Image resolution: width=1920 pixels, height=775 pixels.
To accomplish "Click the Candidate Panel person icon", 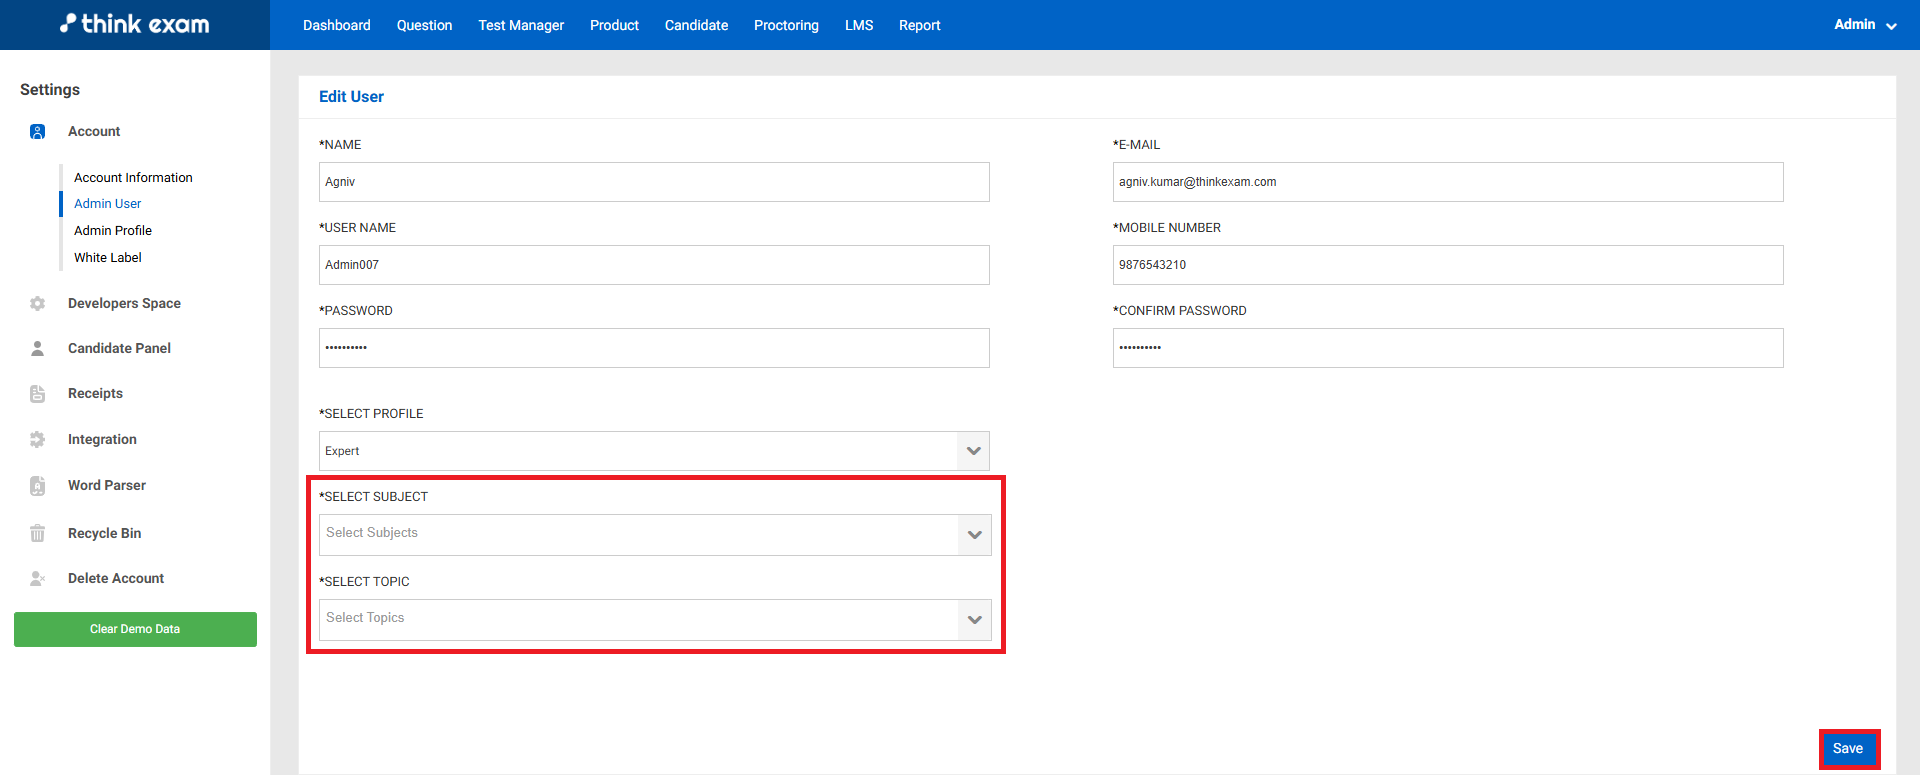I will (37, 349).
